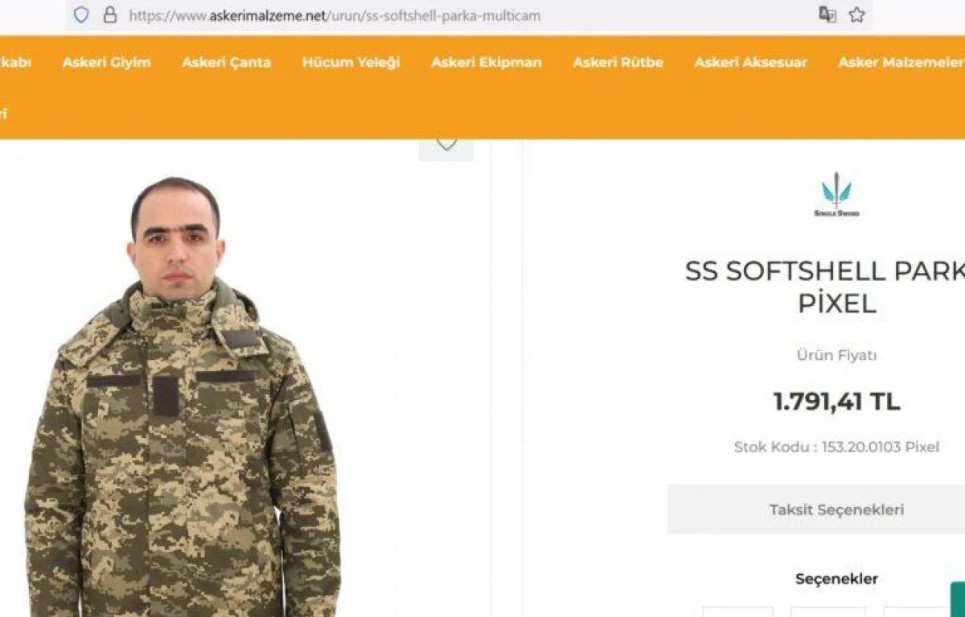Open the Askeri Ekipman menu
This screenshot has width=965, height=617.
(486, 62)
